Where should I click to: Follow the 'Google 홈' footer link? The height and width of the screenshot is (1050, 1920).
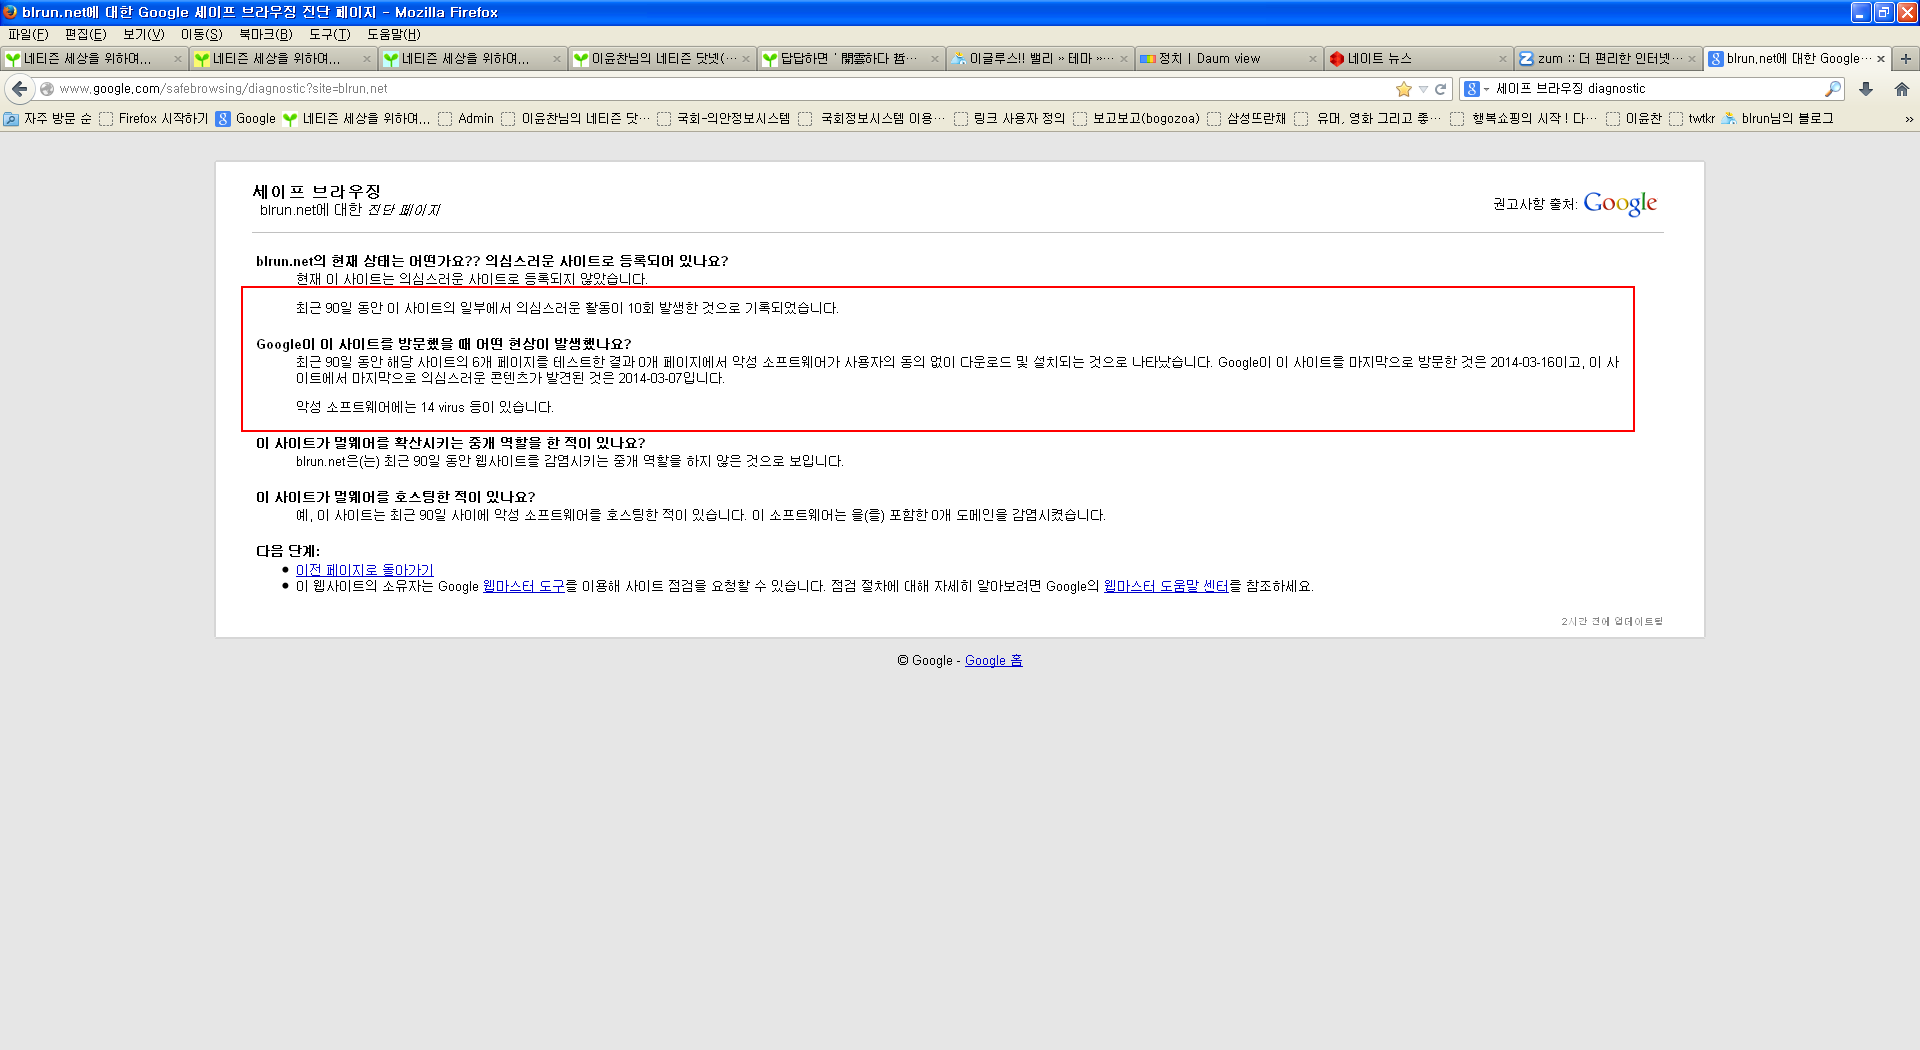993,661
